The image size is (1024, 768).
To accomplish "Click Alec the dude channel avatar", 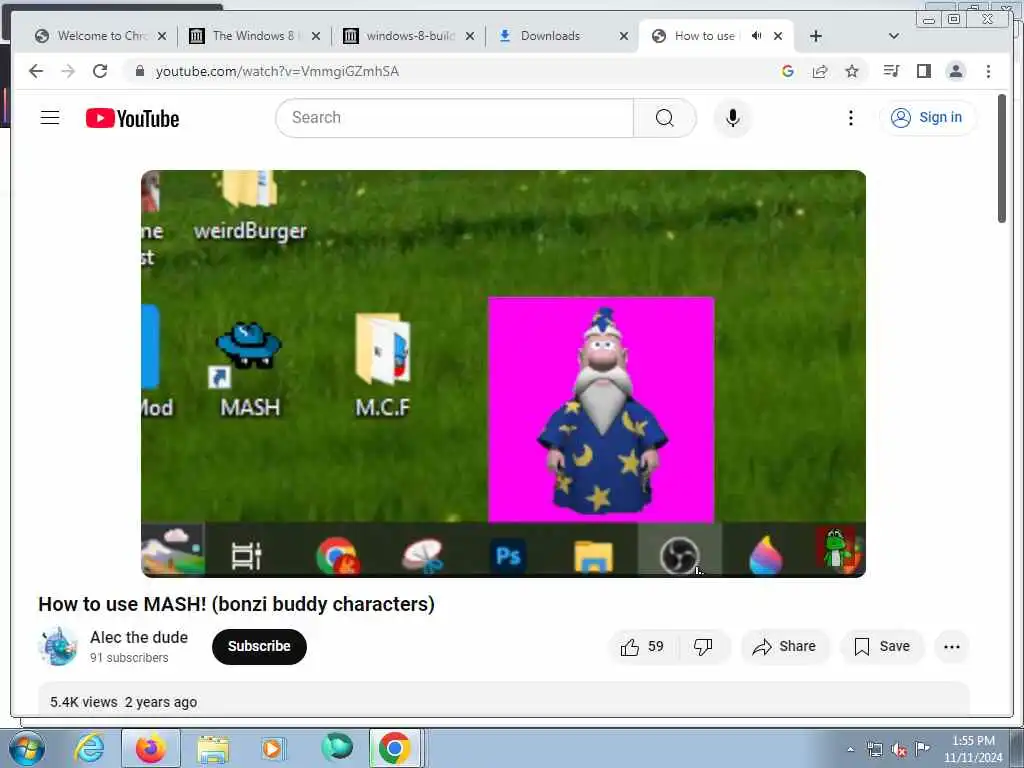I will (x=58, y=647).
